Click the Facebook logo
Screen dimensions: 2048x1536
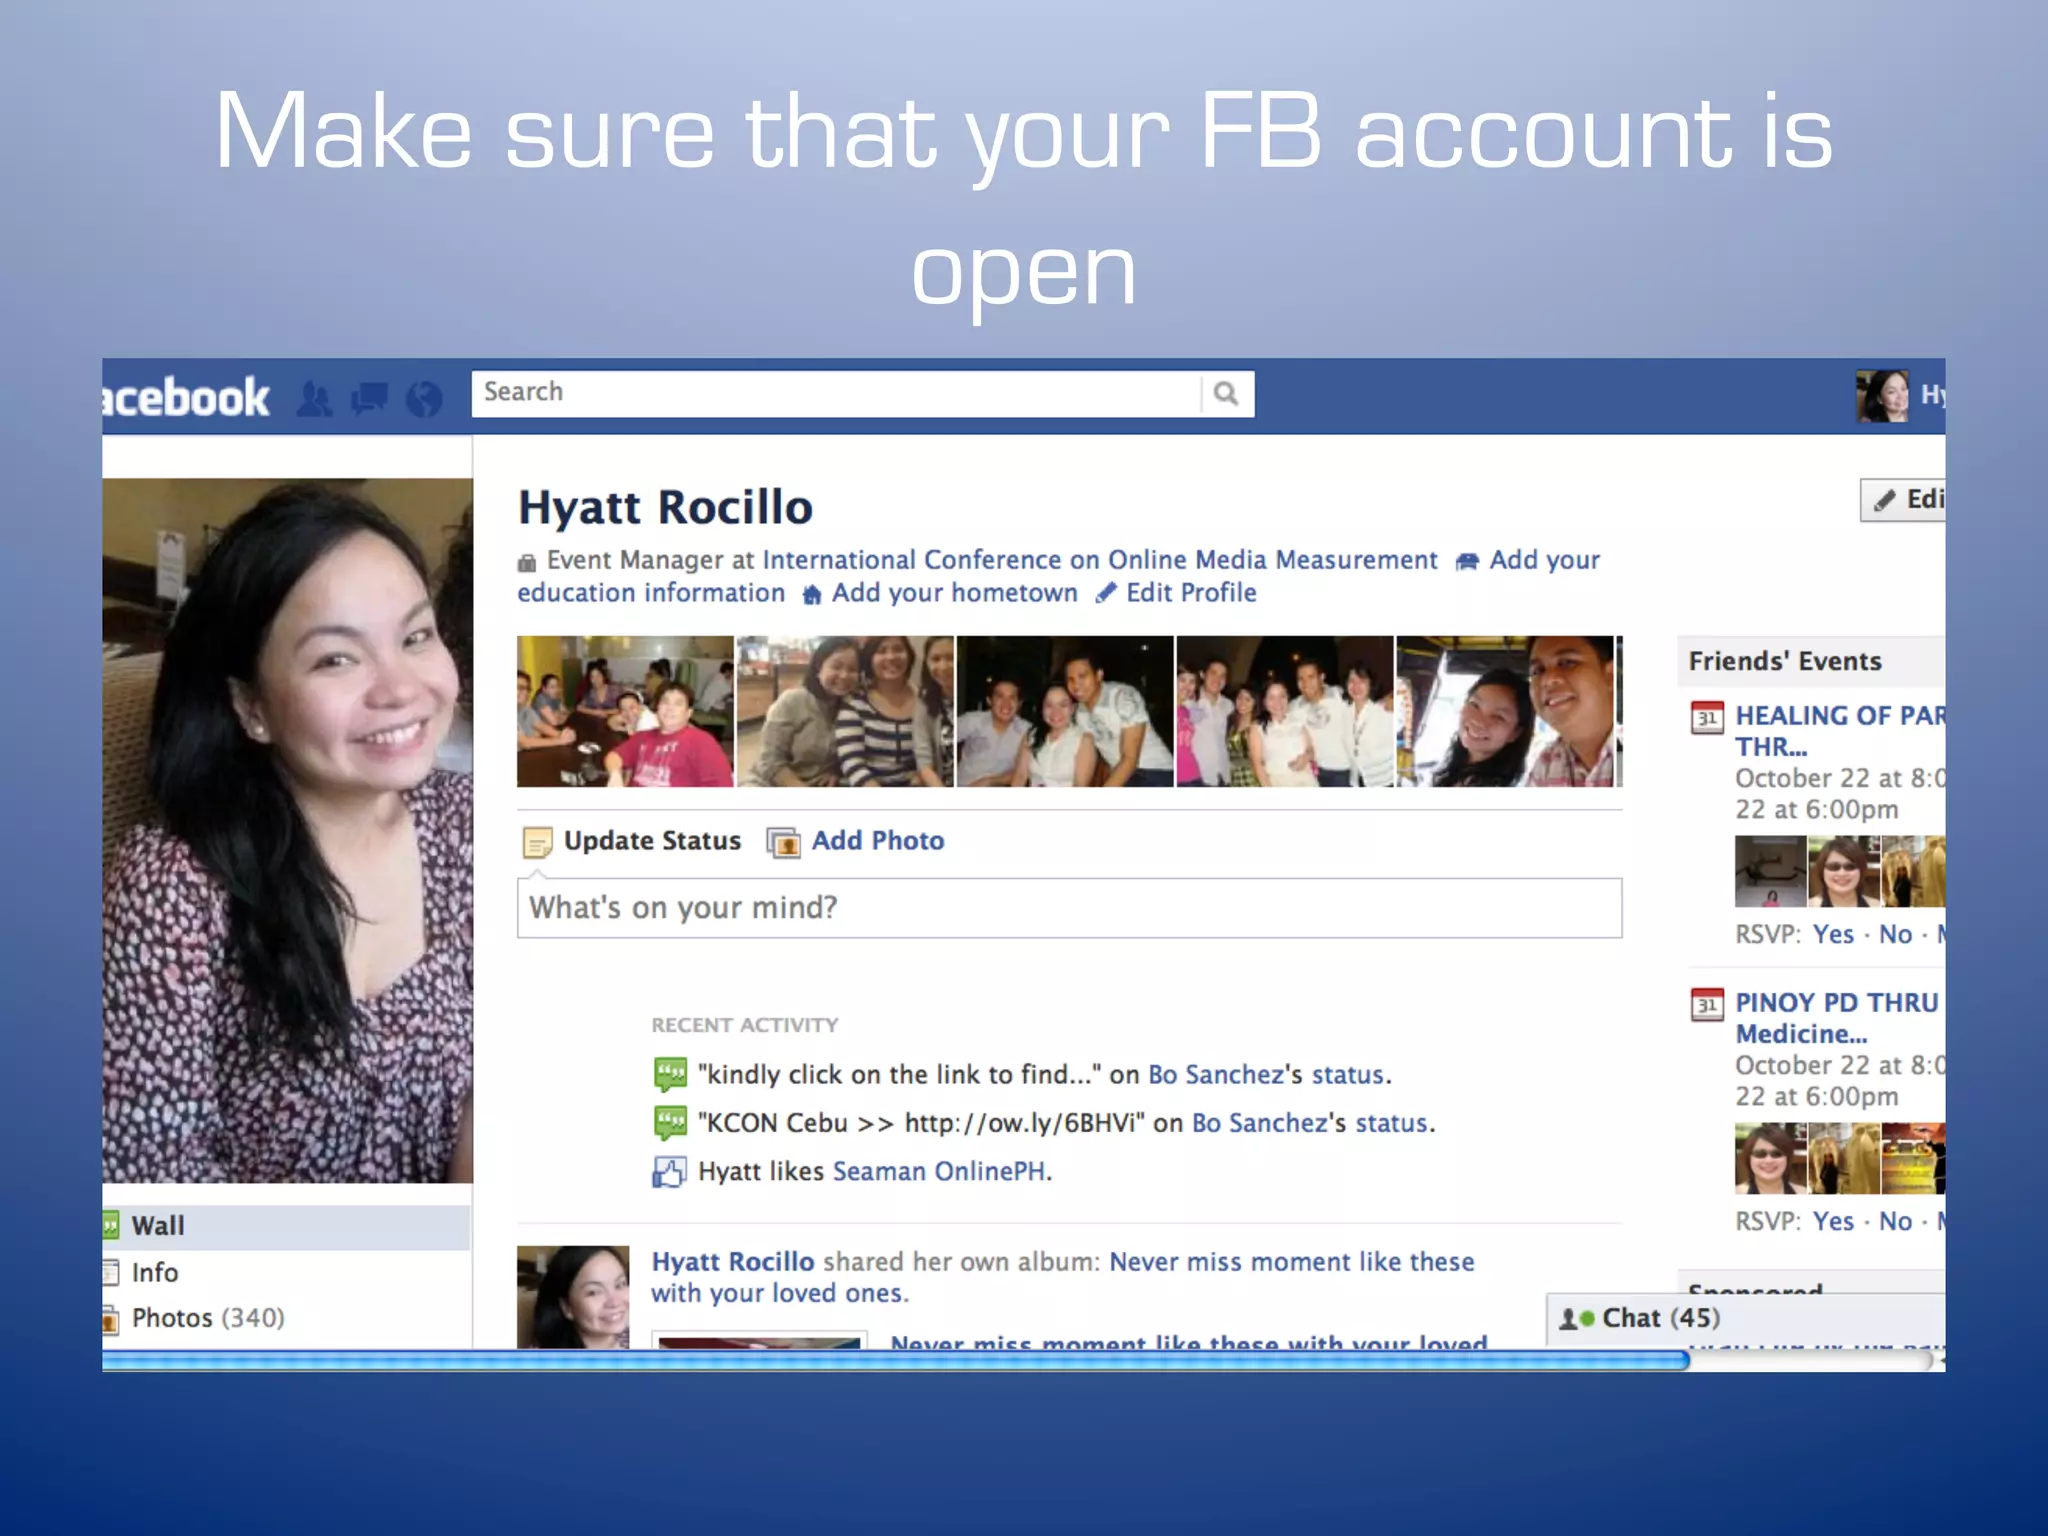pos(186,398)
